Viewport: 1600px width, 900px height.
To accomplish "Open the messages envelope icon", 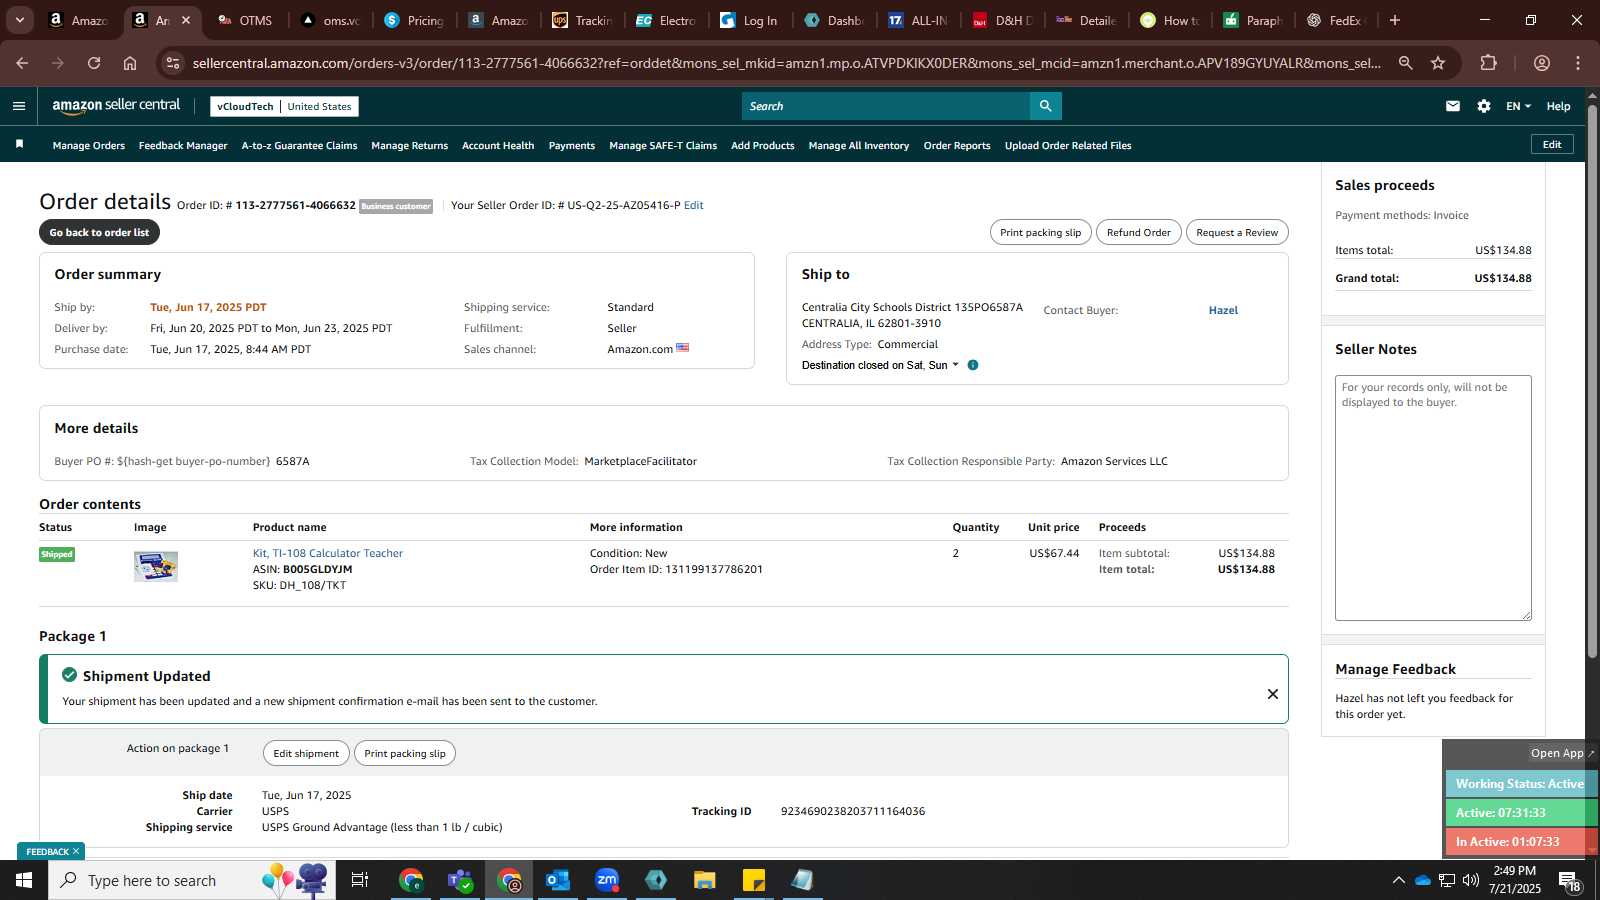I will click(1453, 106).
